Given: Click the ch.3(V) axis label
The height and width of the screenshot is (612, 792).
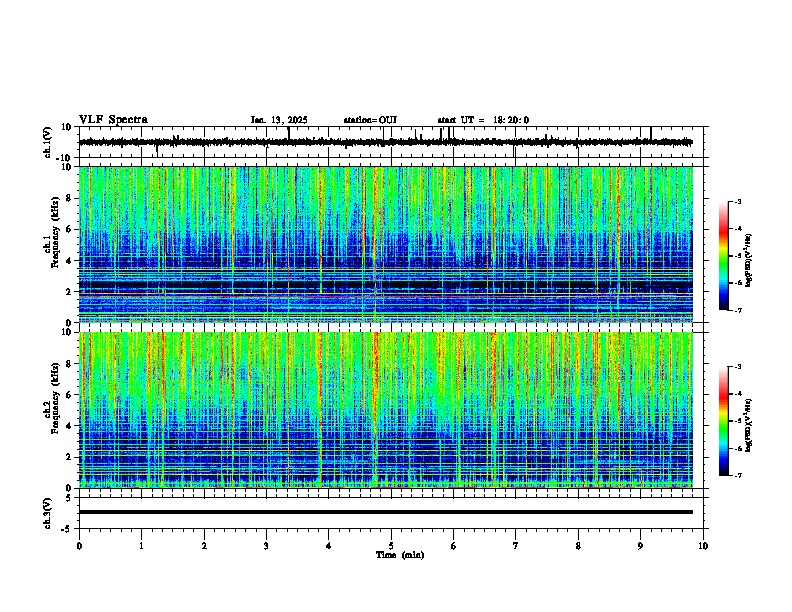Looking at the screenshot, I should (48, 513).
